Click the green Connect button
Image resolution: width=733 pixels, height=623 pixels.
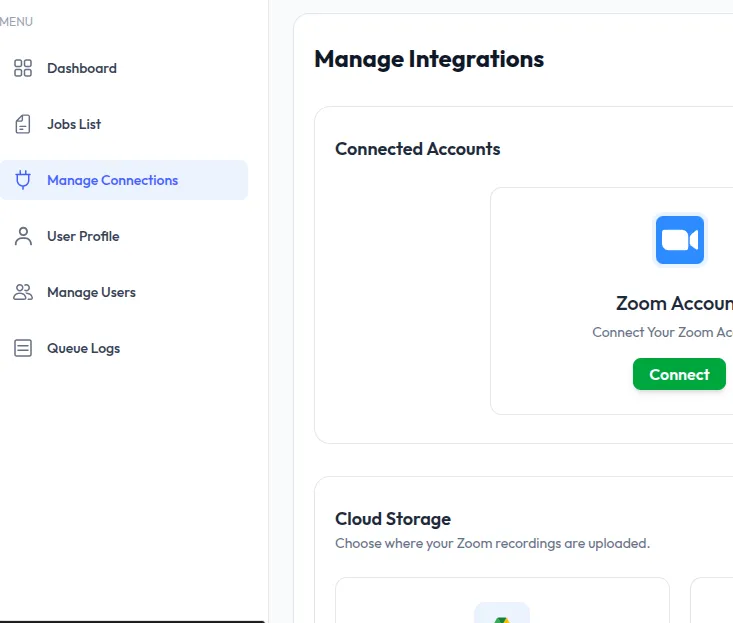point(679,374)
